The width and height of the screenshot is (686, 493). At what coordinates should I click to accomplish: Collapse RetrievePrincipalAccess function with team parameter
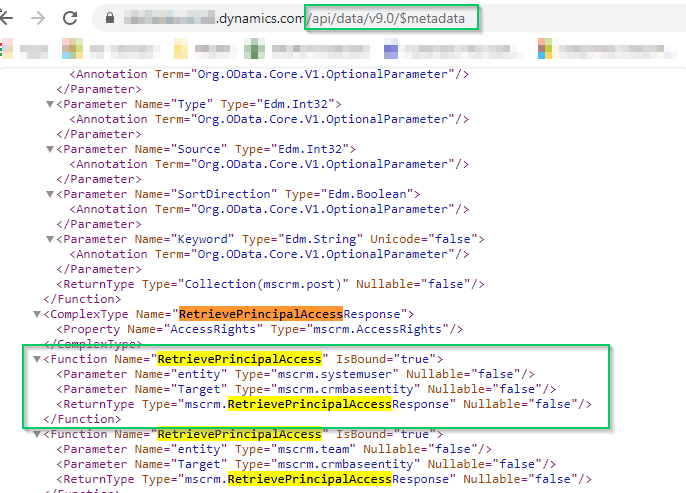point(37,434)
